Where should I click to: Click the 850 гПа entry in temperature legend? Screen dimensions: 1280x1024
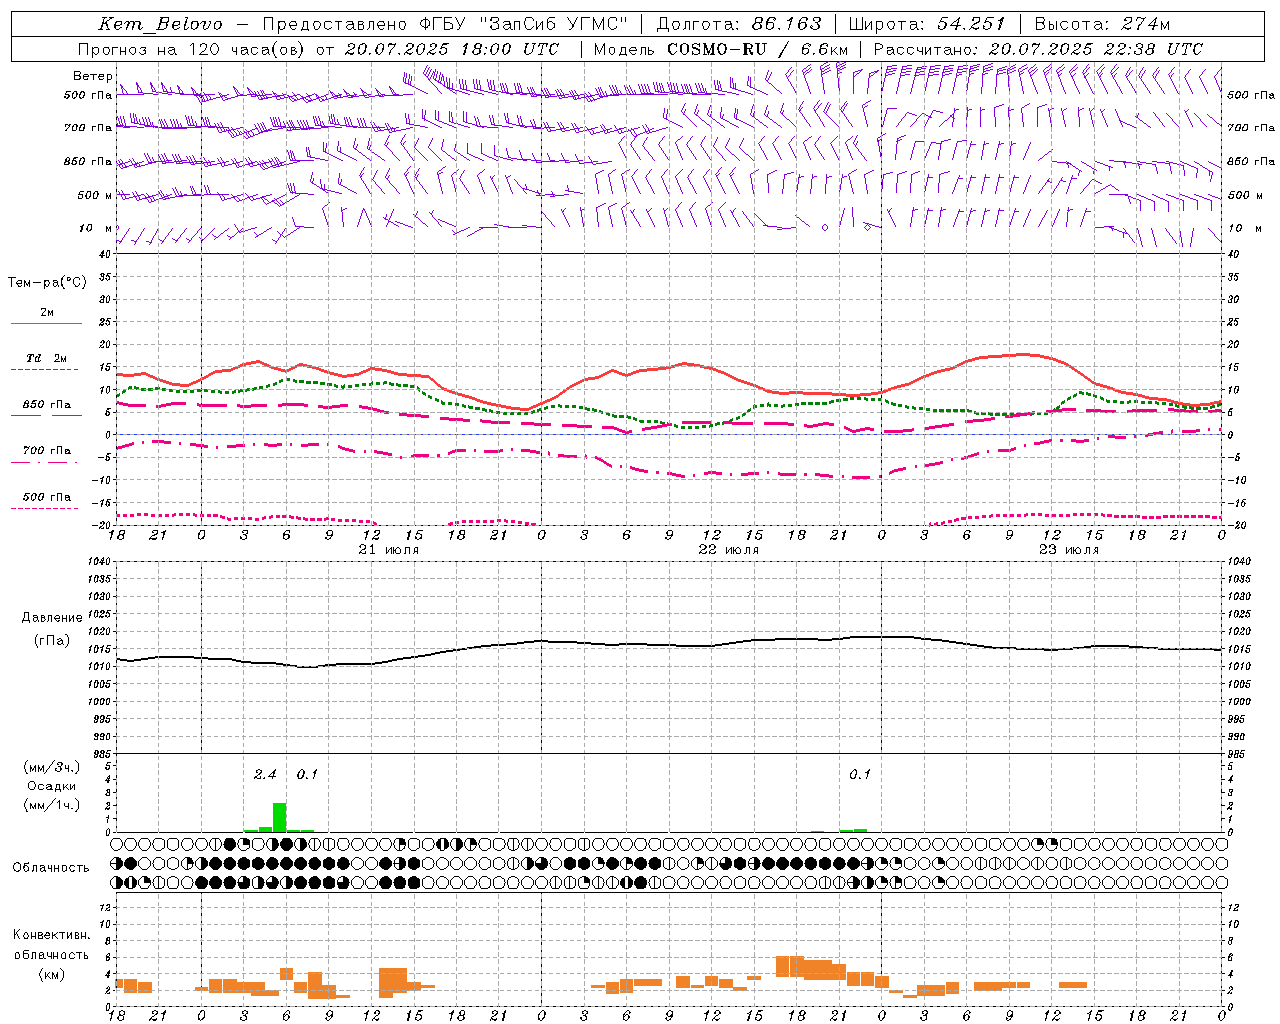click(x=47, y=404)
